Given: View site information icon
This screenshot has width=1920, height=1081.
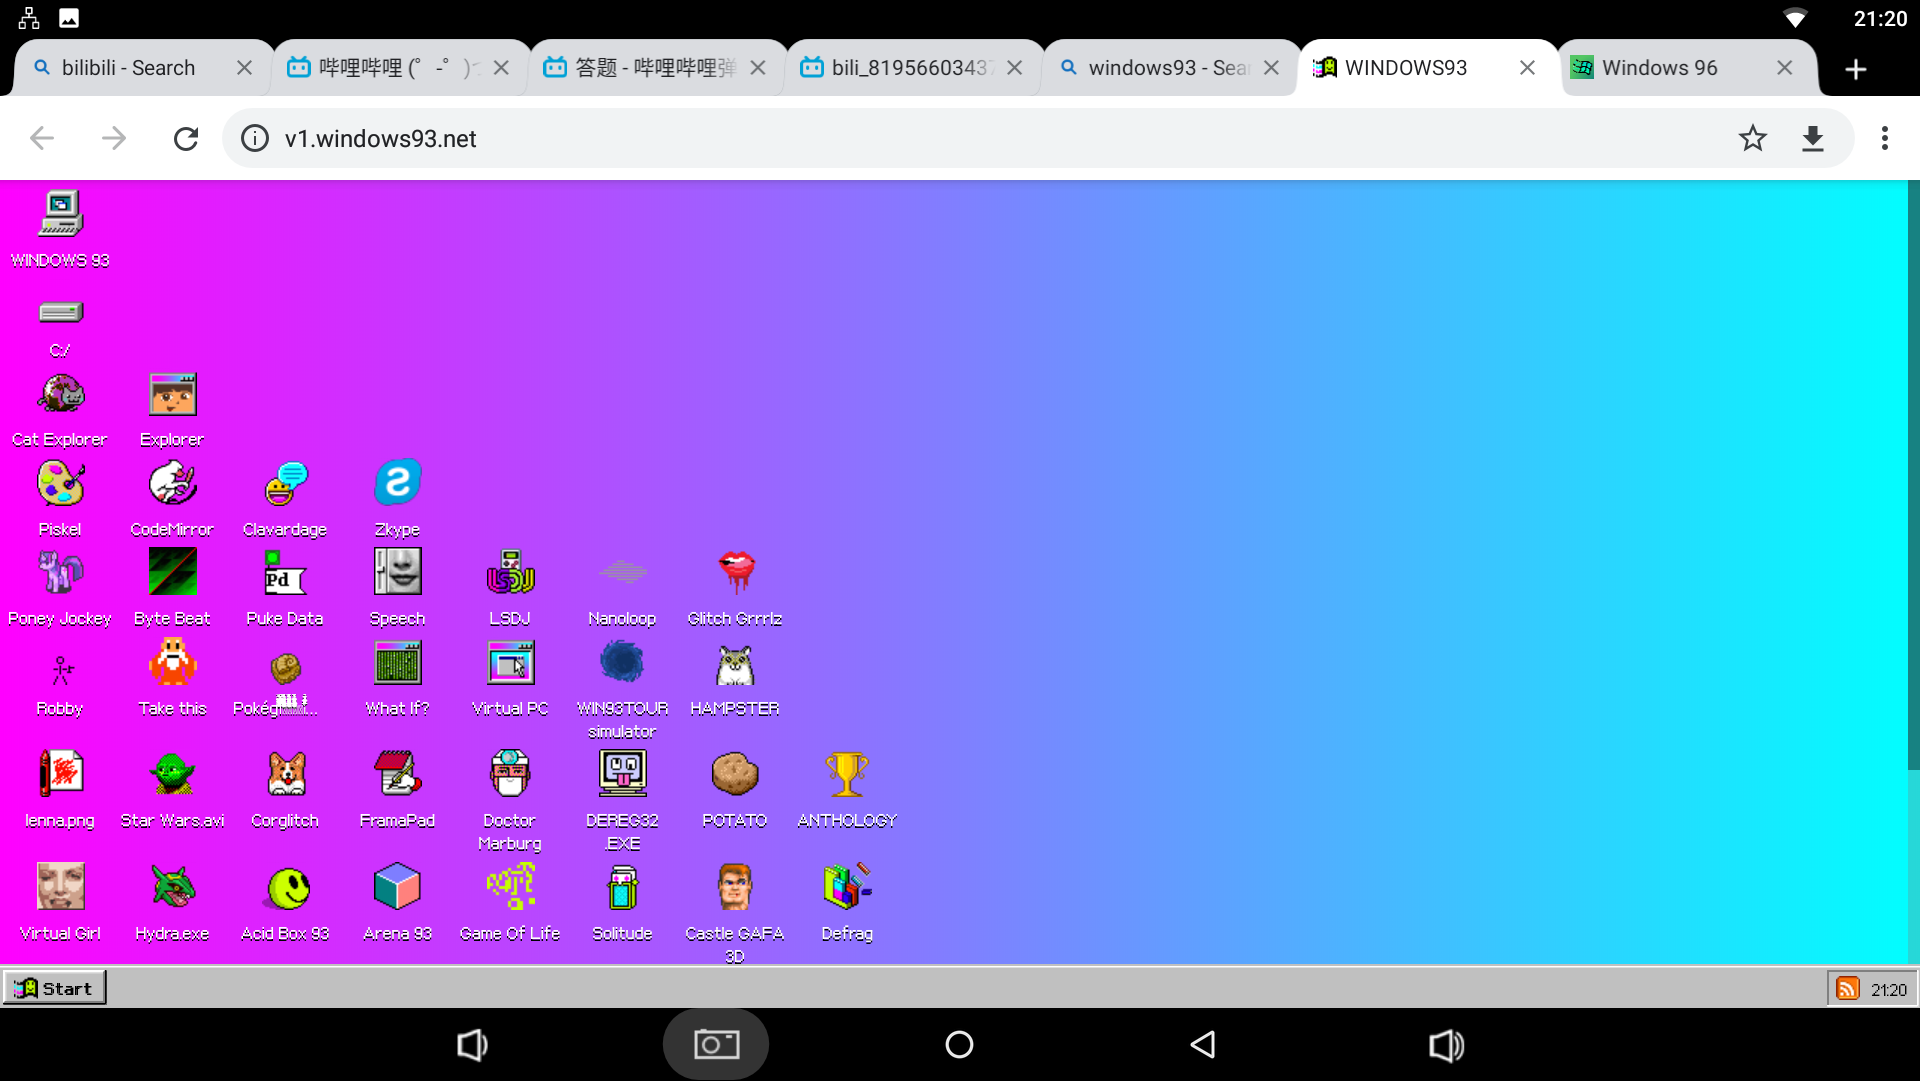Looking at the screenshot, I should point(255,138).
